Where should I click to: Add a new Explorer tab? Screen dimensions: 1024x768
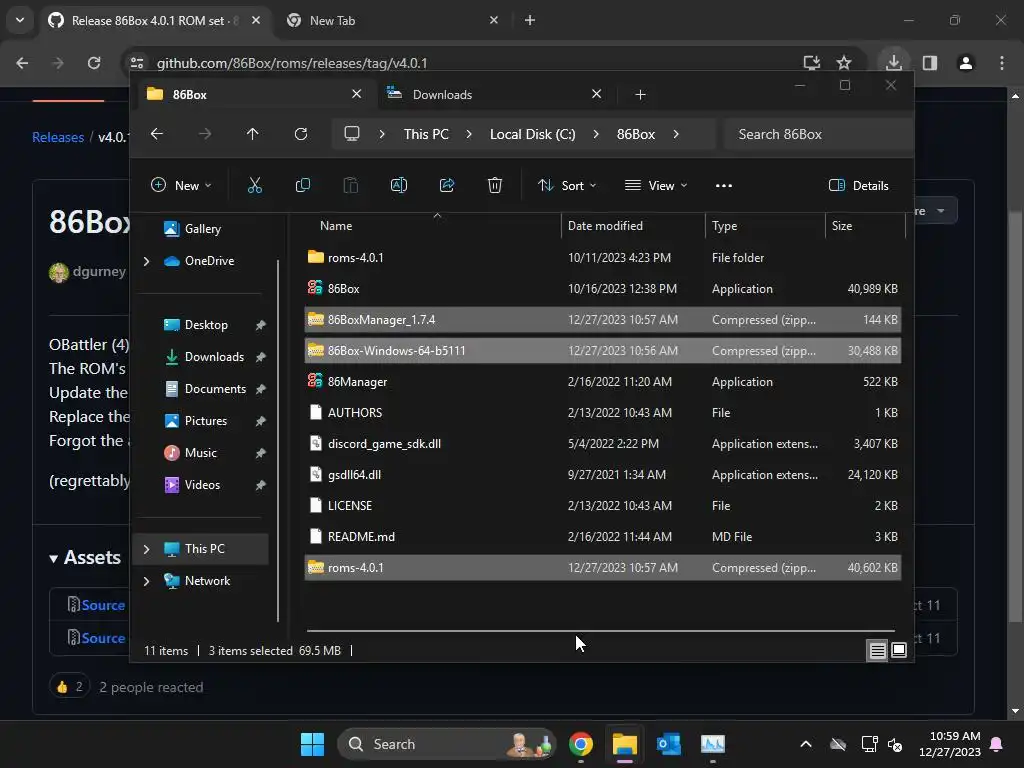pyautogui.click(x=640, y=95)
